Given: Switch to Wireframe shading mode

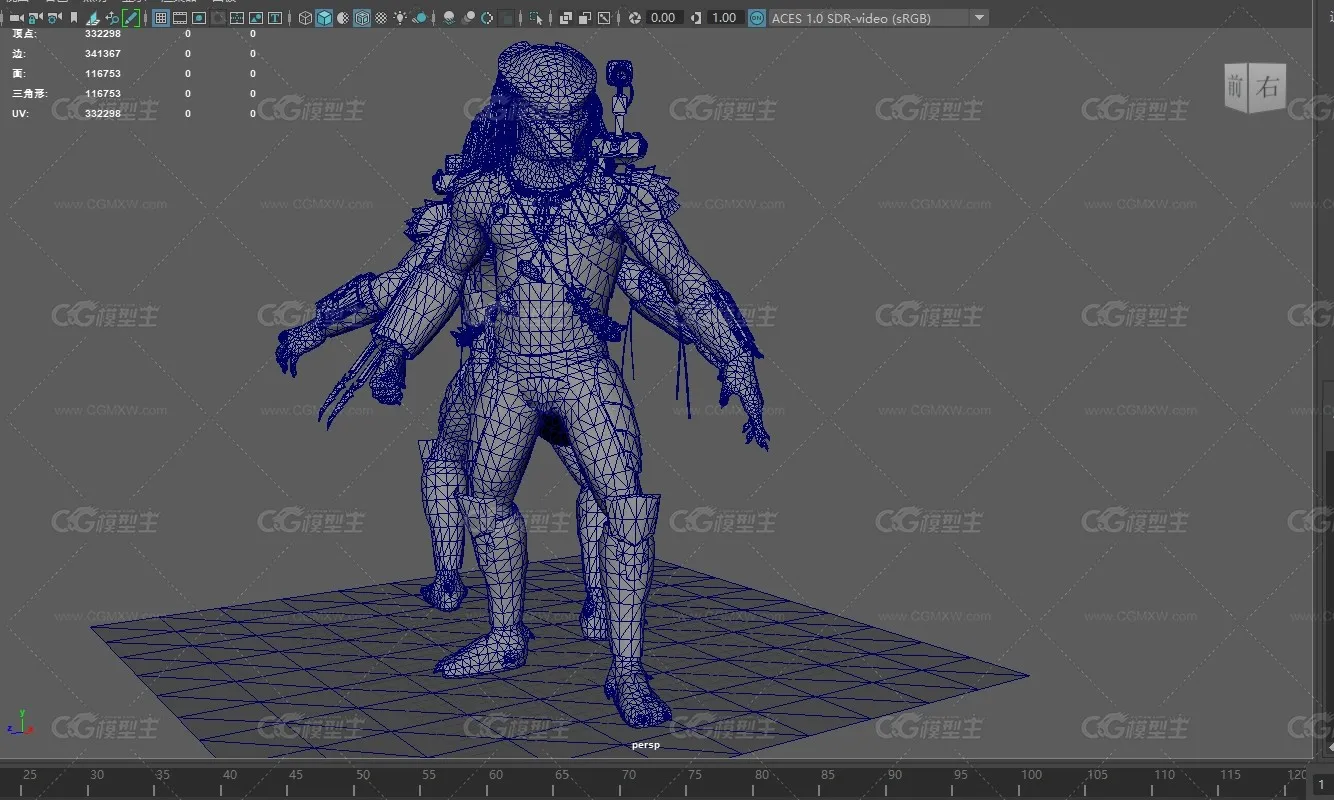Looking at the screenshot, I should coord(305,18).
